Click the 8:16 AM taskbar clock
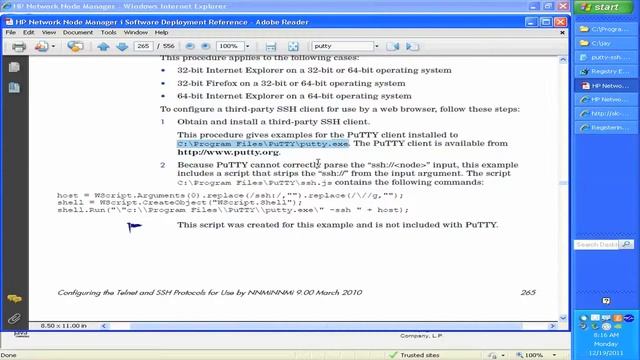The height and width of the screenshot is (360, 640). 606,335
